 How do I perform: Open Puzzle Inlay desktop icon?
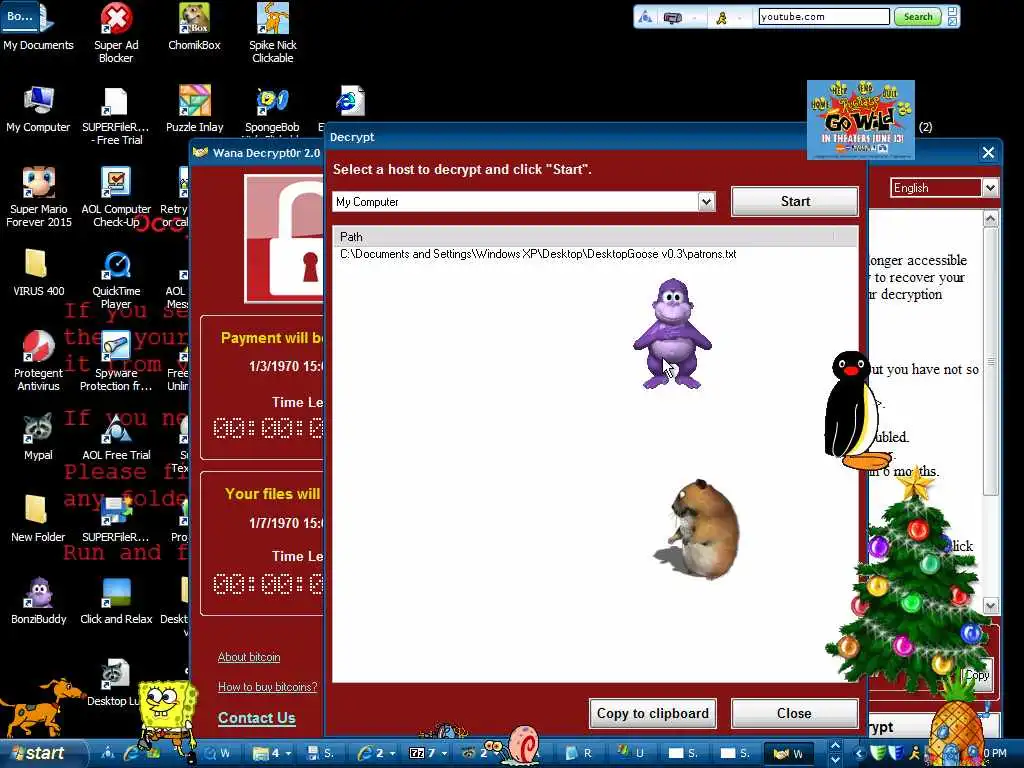[x=194, y=109]
